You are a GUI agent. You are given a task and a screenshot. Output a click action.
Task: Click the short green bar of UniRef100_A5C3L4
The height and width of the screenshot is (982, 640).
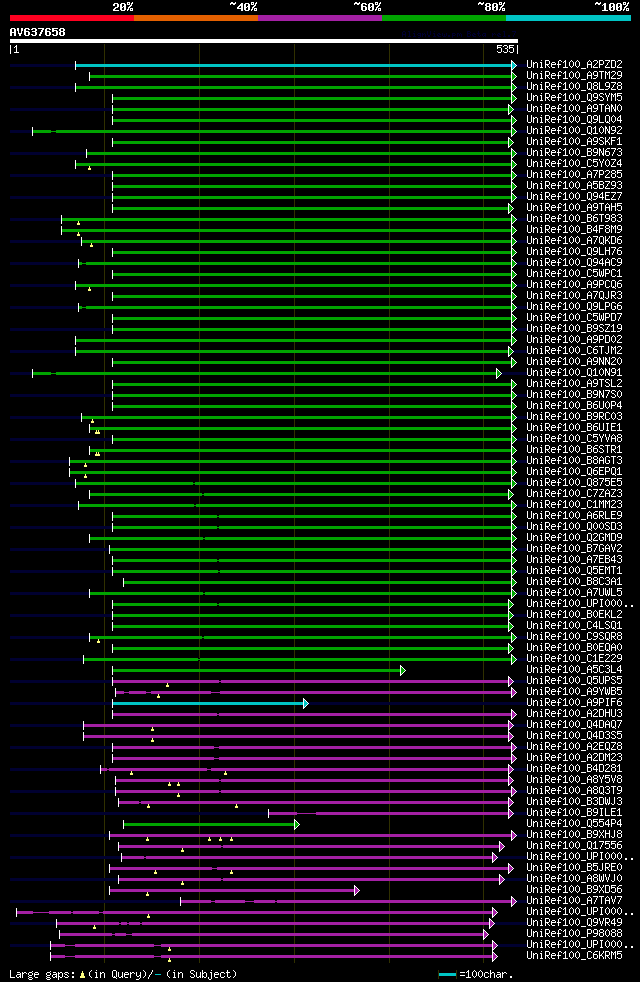pyautogui.click(x=259, y=671)
